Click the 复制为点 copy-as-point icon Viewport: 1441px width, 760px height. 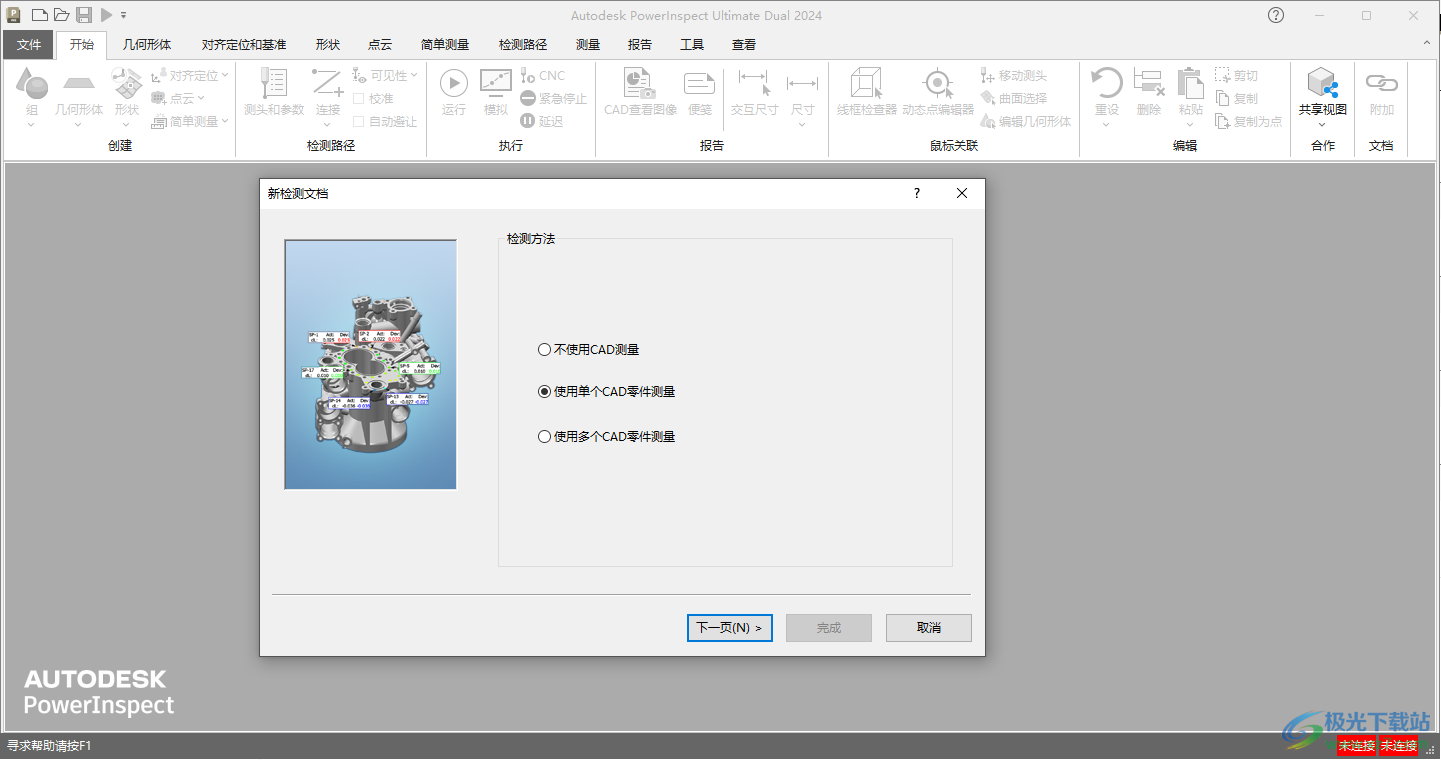1223,121
